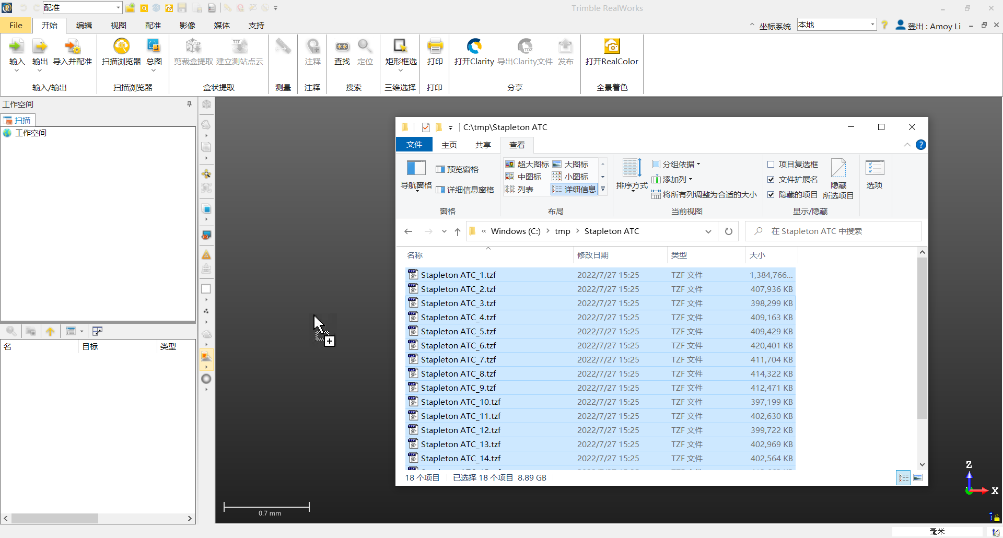Select the 扫描 tab in the workspace panel
This screenshot has height=538, width=1003.
(x=18, y=120)
